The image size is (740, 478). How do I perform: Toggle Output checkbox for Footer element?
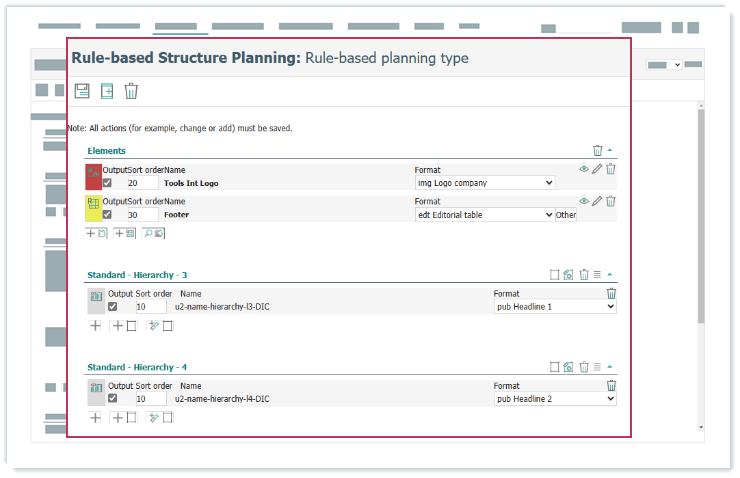coord(107,214)
